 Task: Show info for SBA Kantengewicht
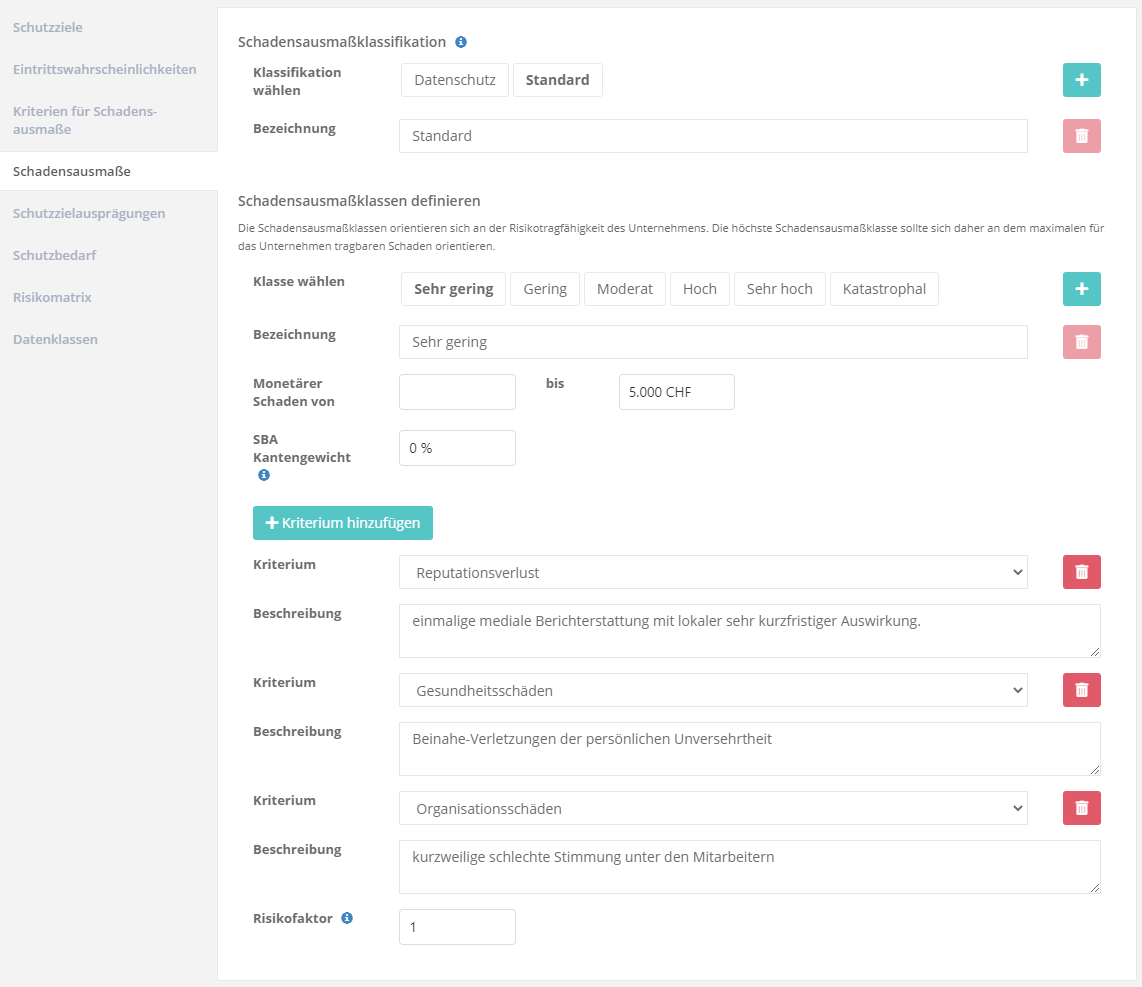pyautogui.click(x=264, y=475)
